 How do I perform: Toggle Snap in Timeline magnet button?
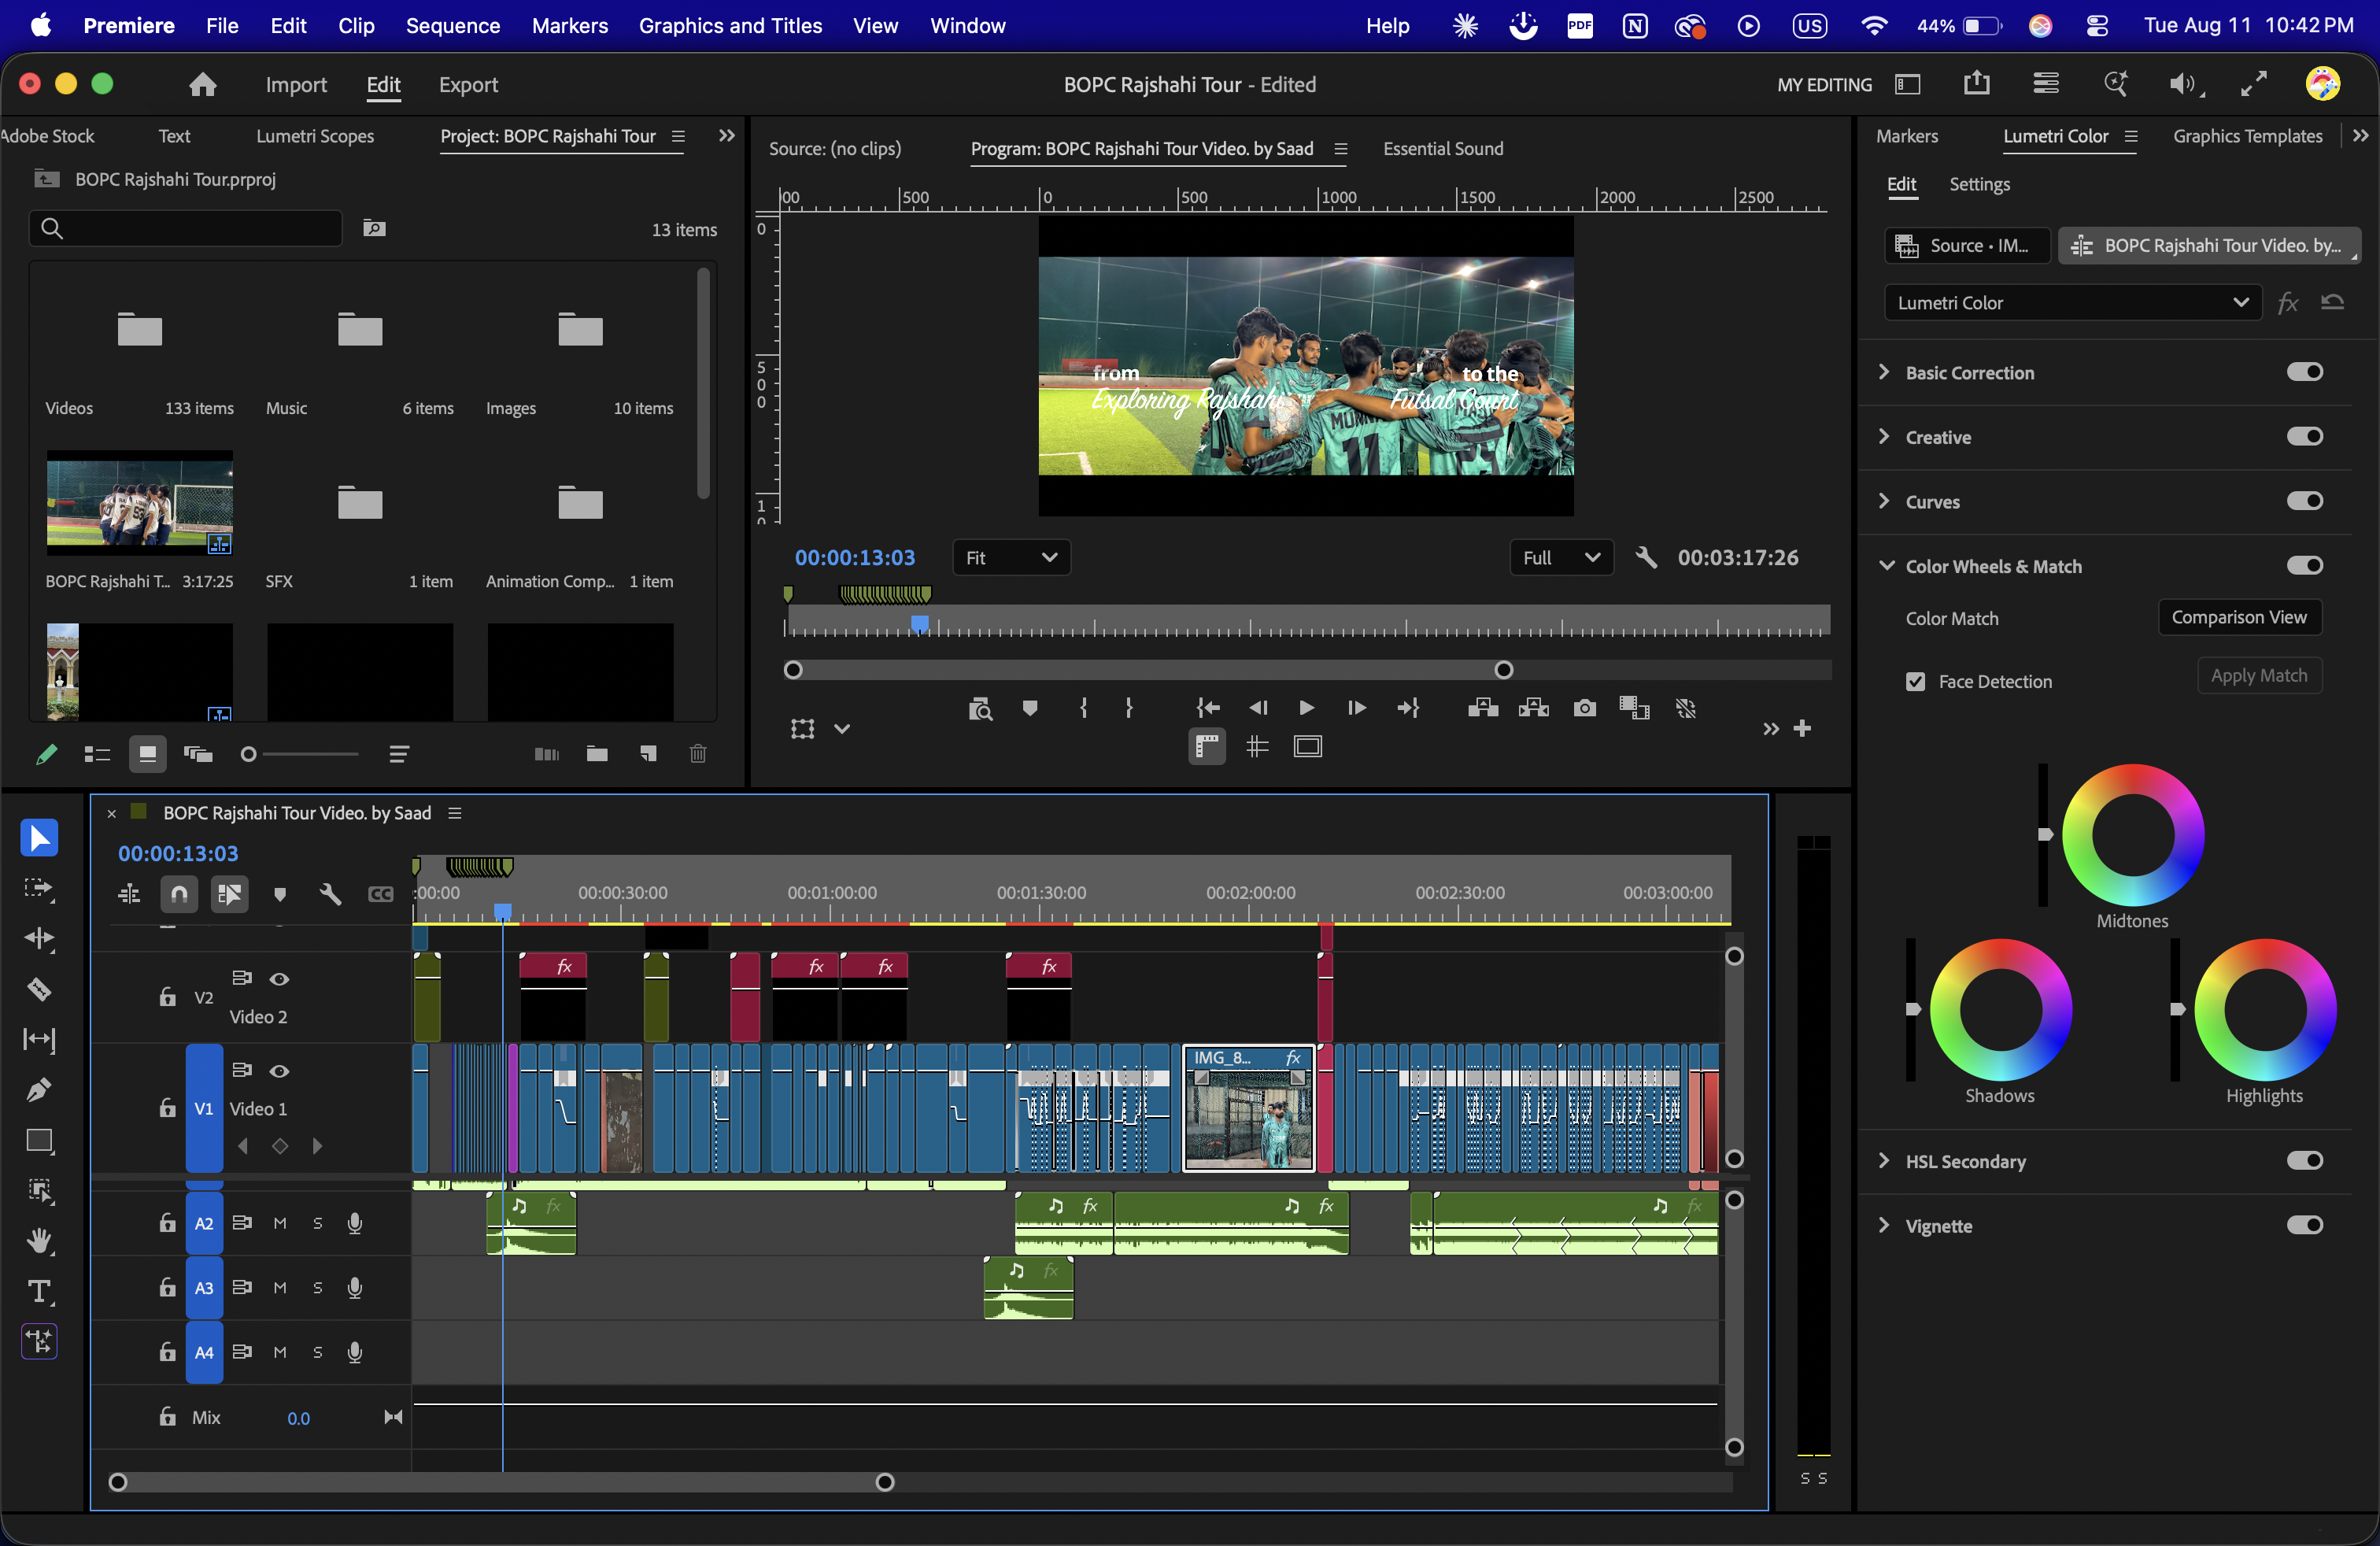point(179,894)
